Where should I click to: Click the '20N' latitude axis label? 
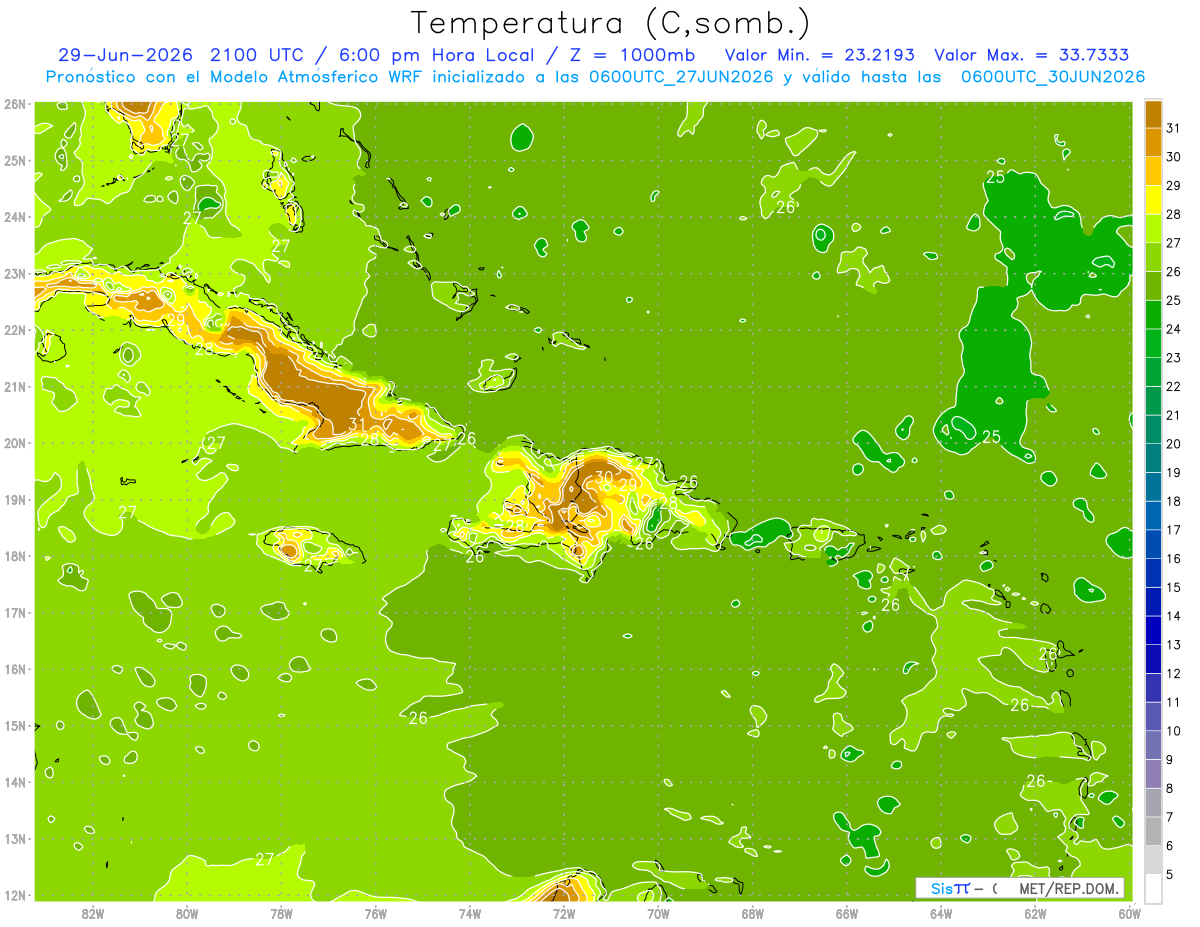pos(16,443)
